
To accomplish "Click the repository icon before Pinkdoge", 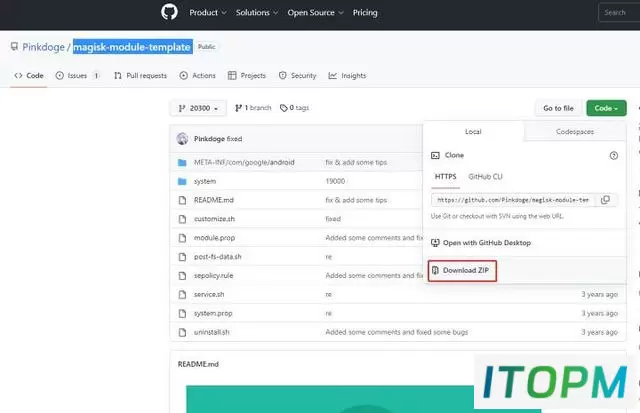I will click(x=14, y=46).
